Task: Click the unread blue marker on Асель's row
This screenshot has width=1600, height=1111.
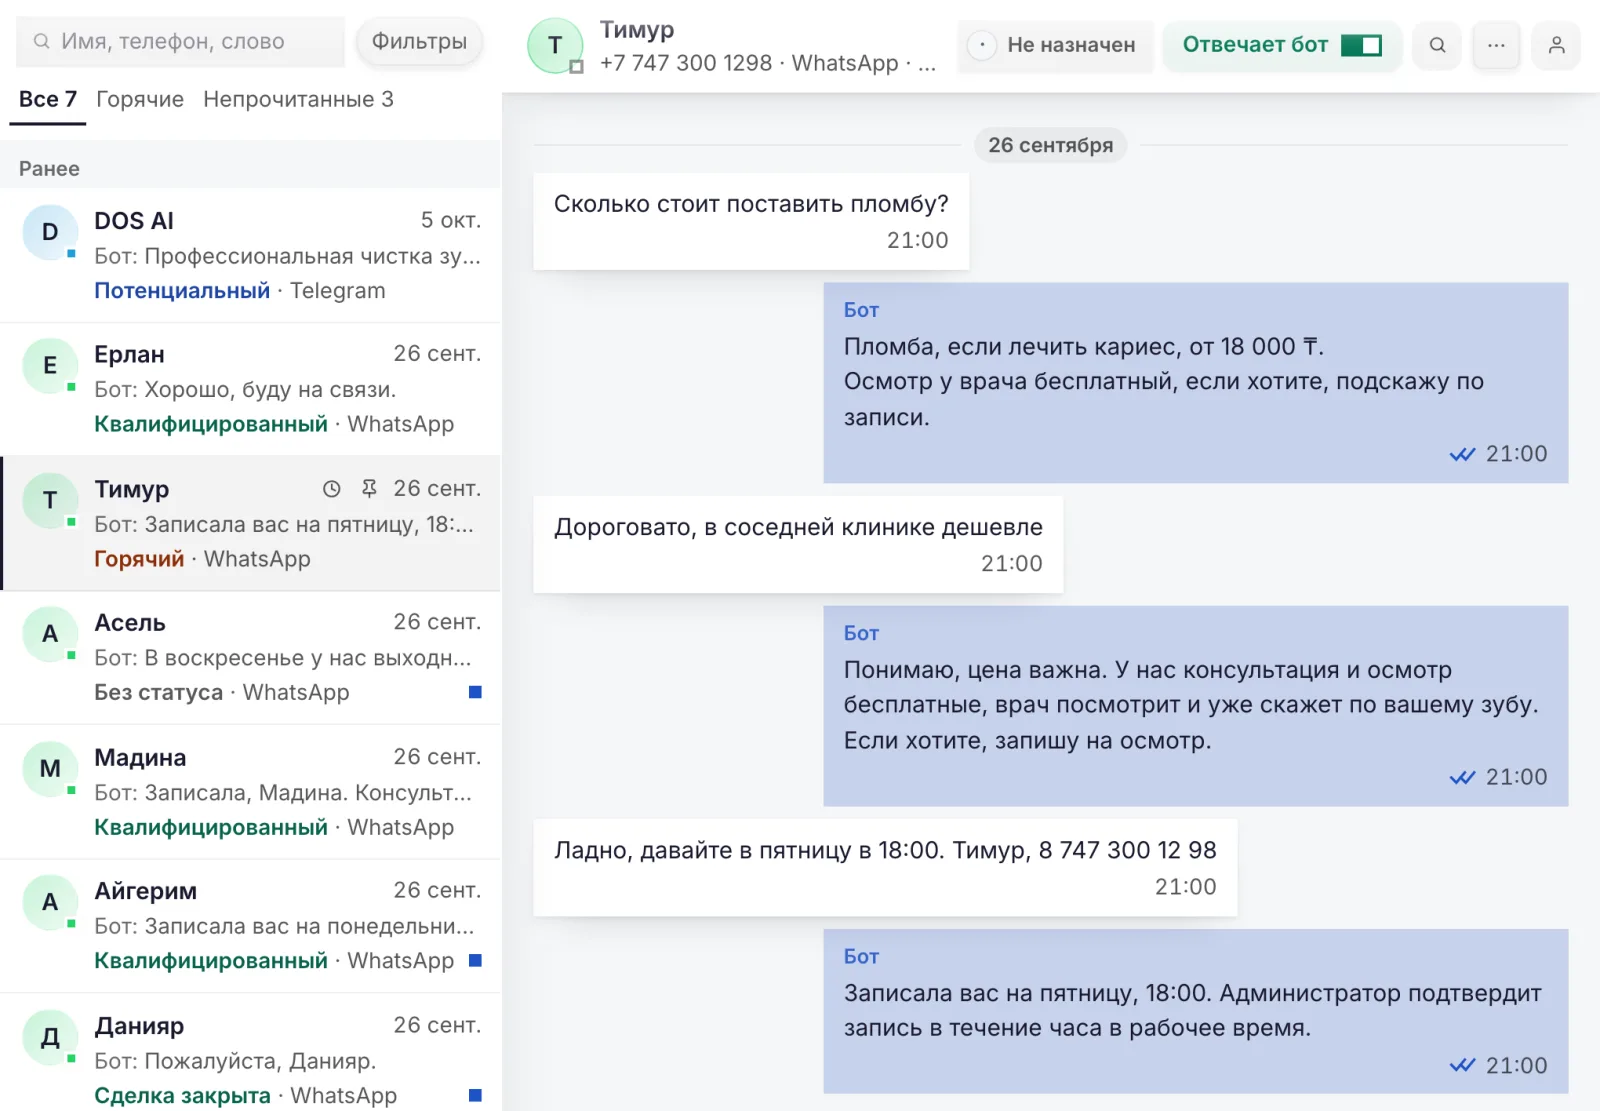Action: (x=475, y=692)
